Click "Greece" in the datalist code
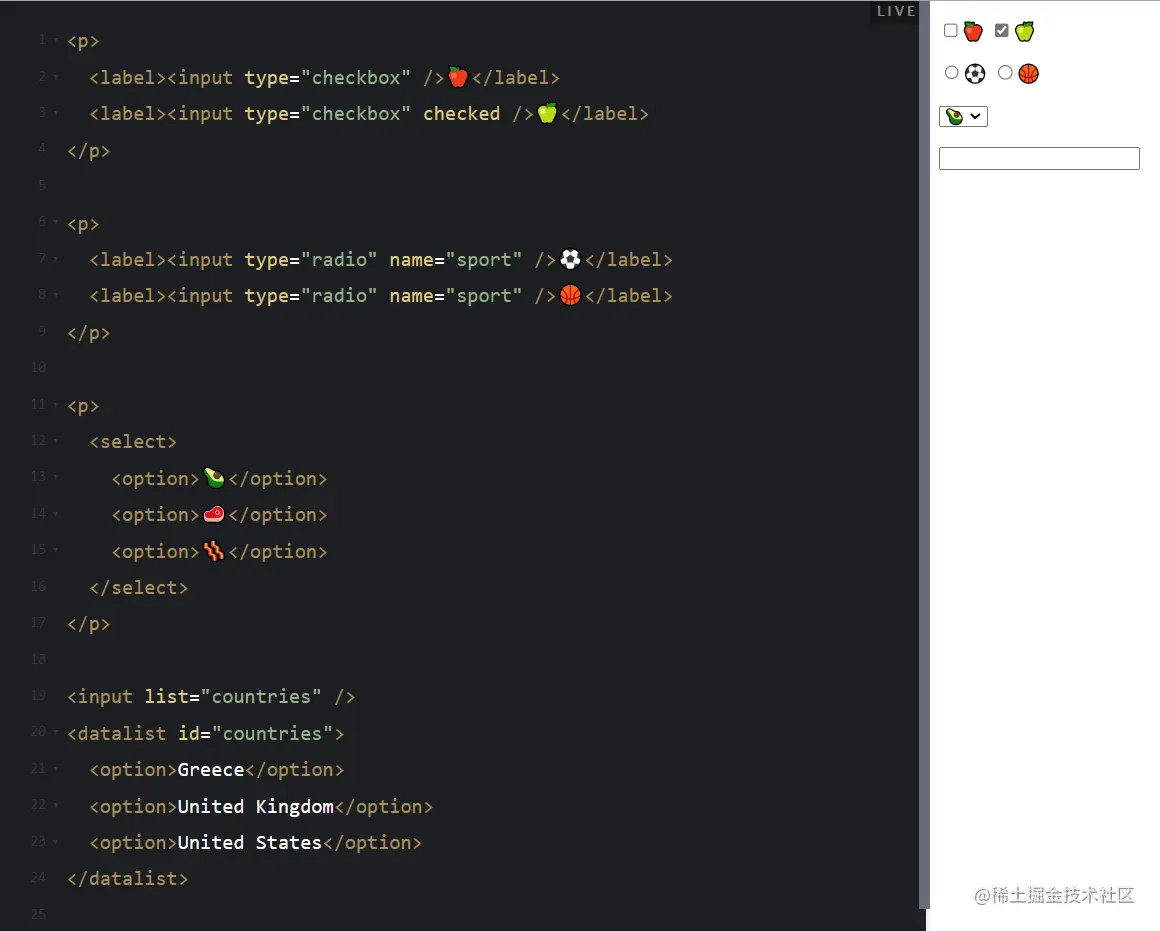1160x931 pixels. [211, 770]
